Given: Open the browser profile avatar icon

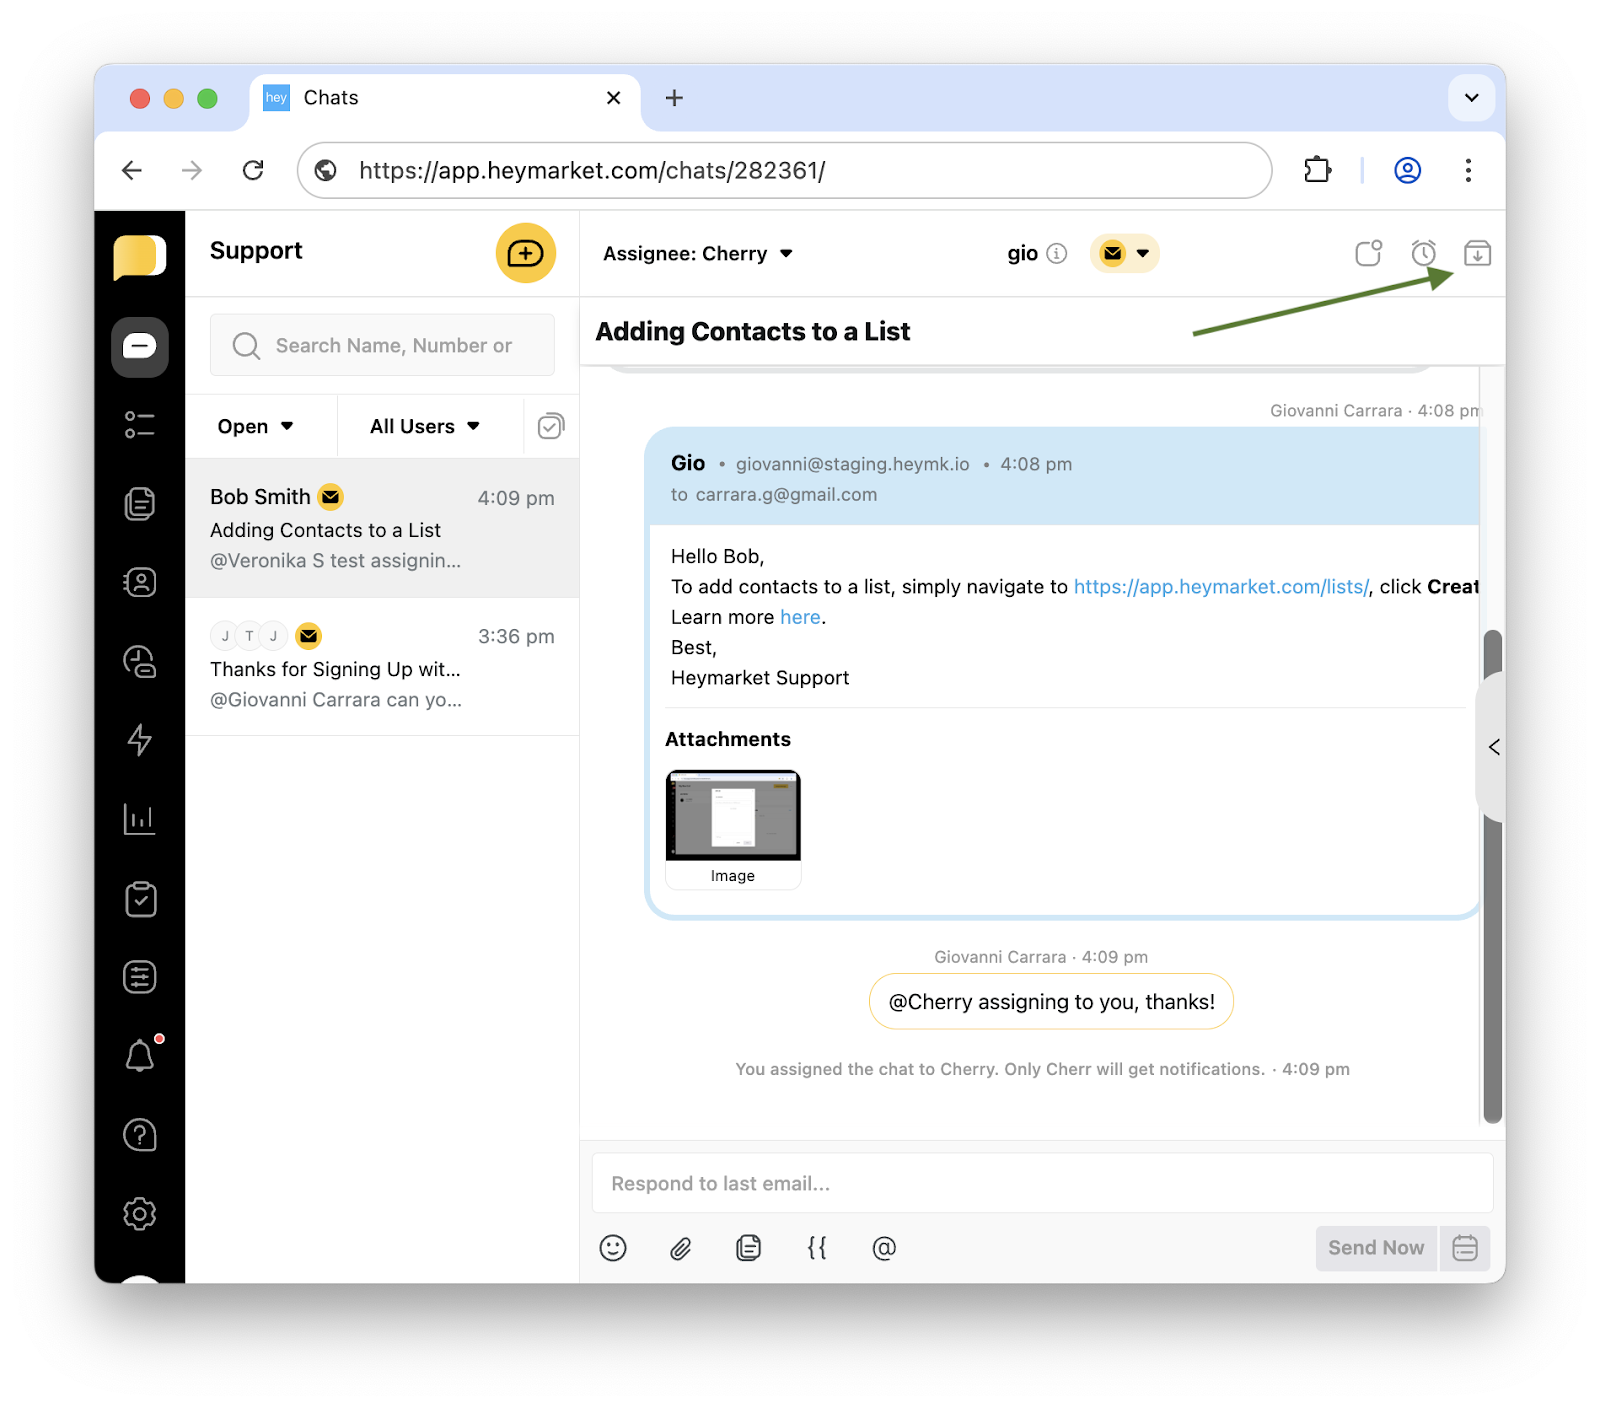Looking at the screenshot, I should click(x=1408, y=171).
